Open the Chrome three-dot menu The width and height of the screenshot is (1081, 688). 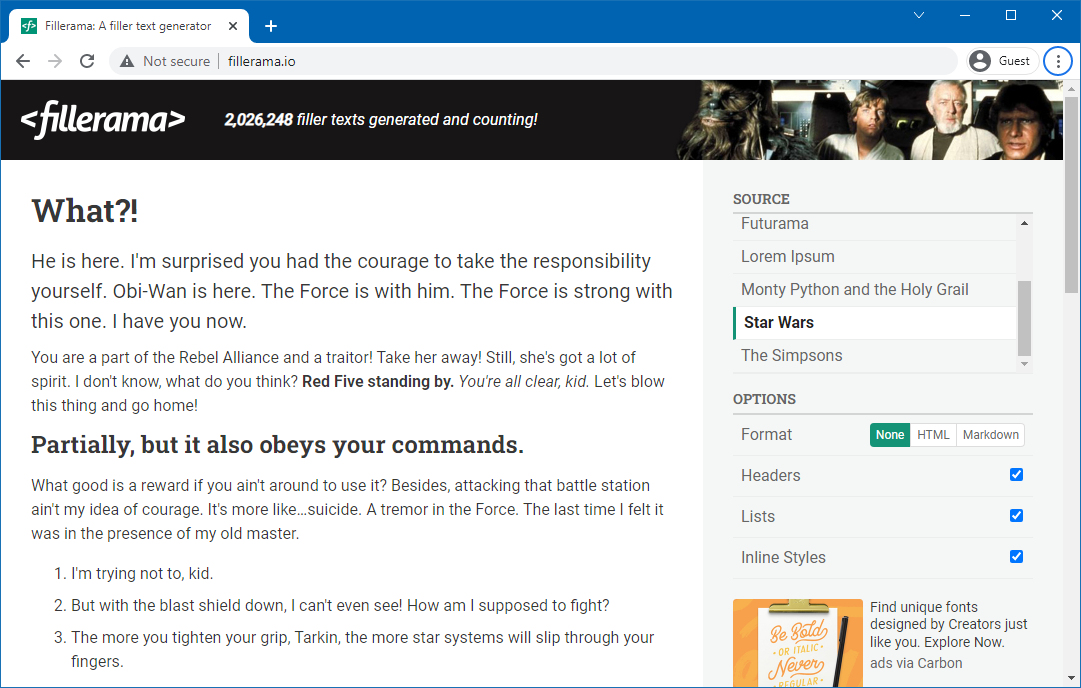[x=1058, y=61]
